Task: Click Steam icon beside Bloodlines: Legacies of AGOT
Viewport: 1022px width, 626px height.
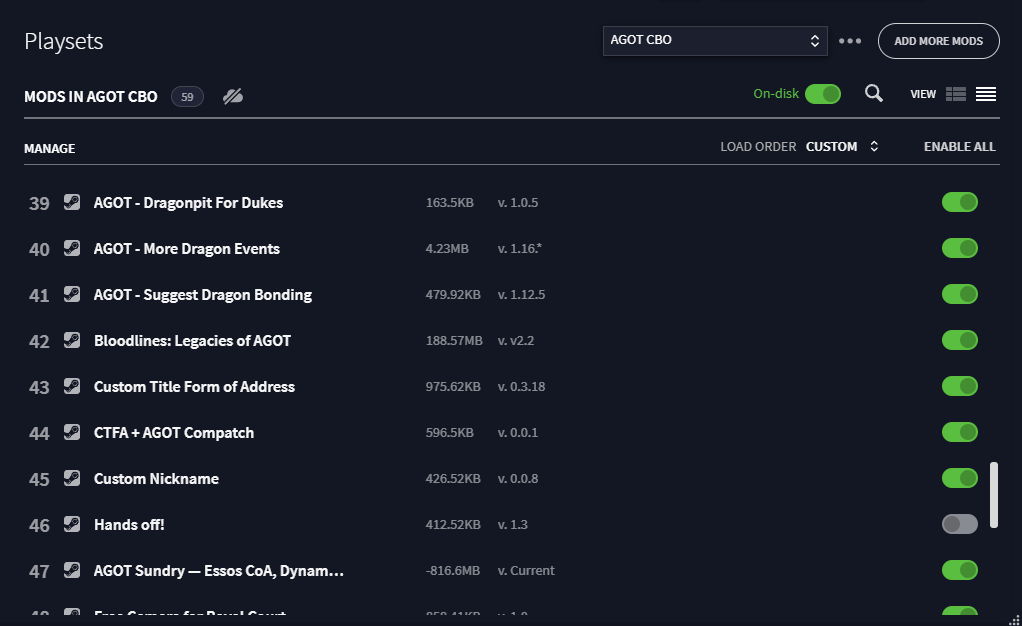Action: (72, 340)
